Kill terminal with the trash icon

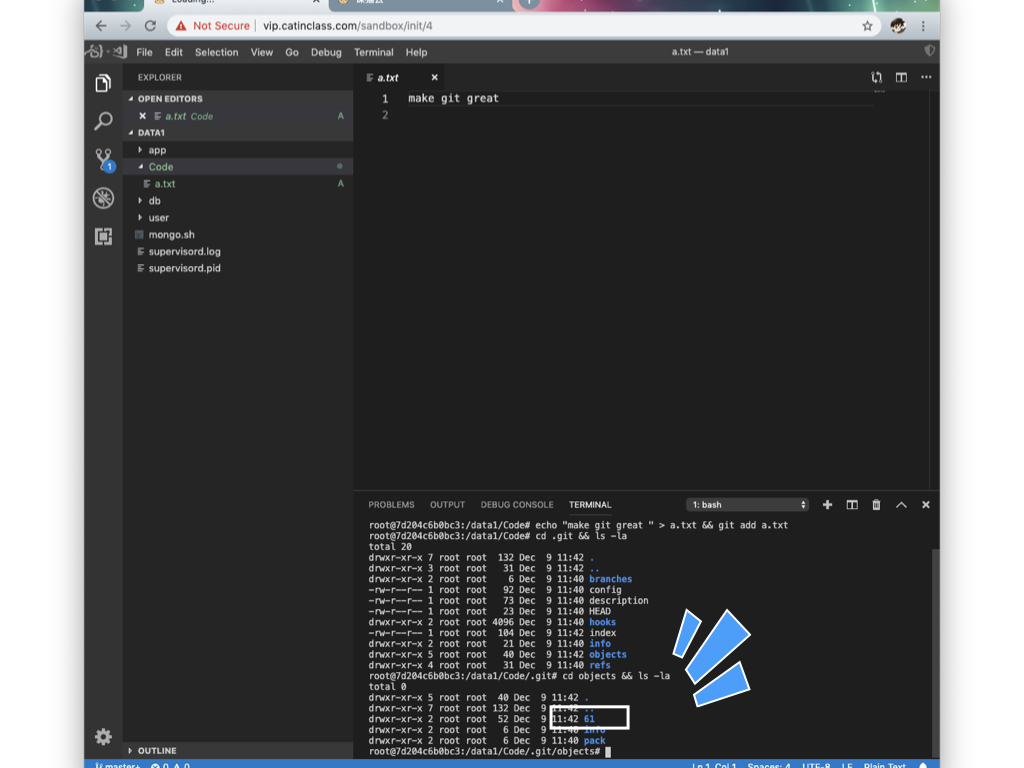(877, 505)
